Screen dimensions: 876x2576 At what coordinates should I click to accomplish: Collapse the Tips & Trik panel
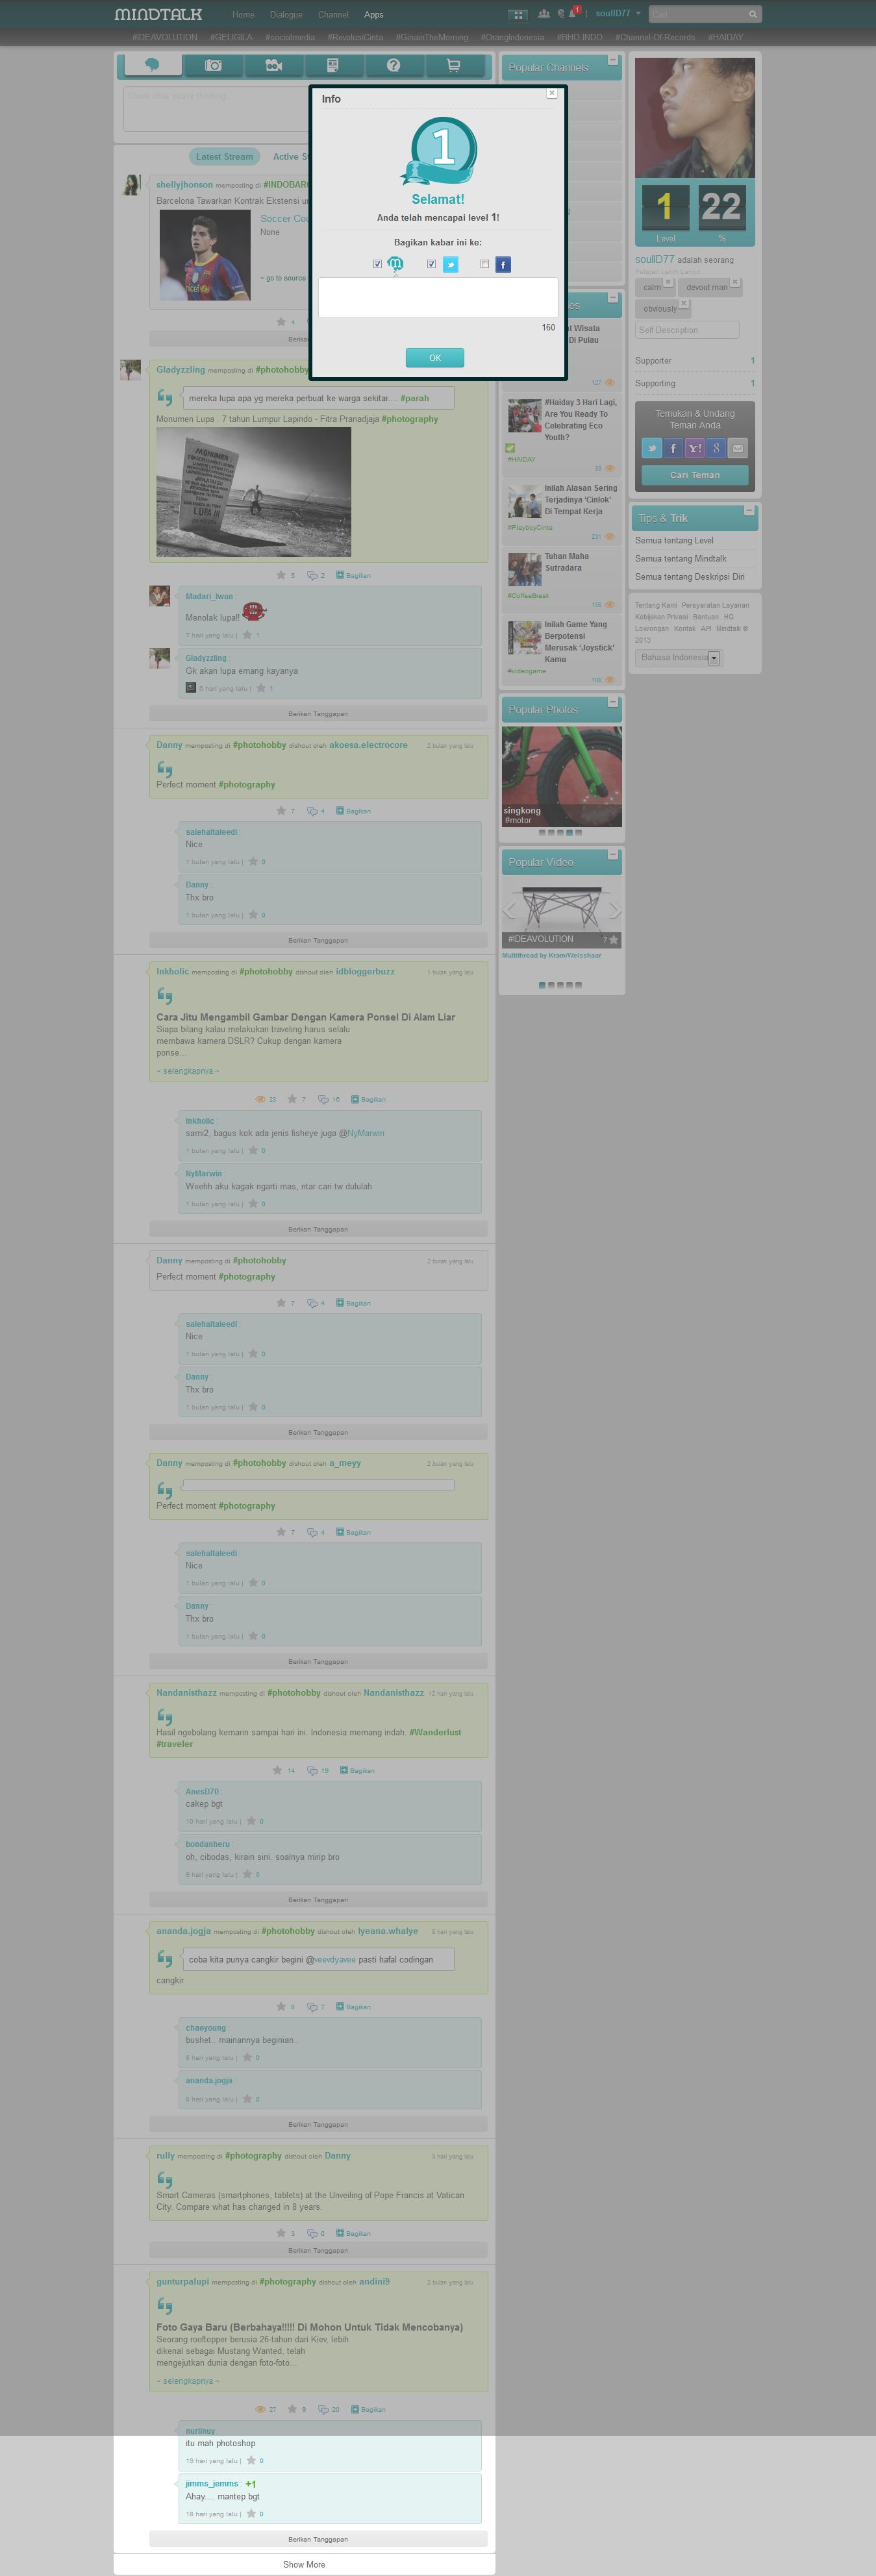[x=749, y=511]
